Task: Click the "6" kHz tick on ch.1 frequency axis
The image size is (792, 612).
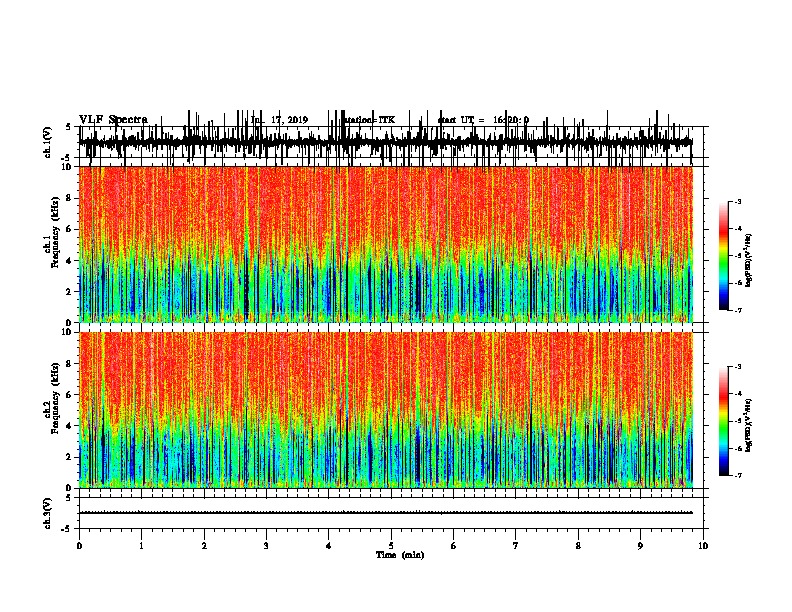Action: [x=69, y=229]
